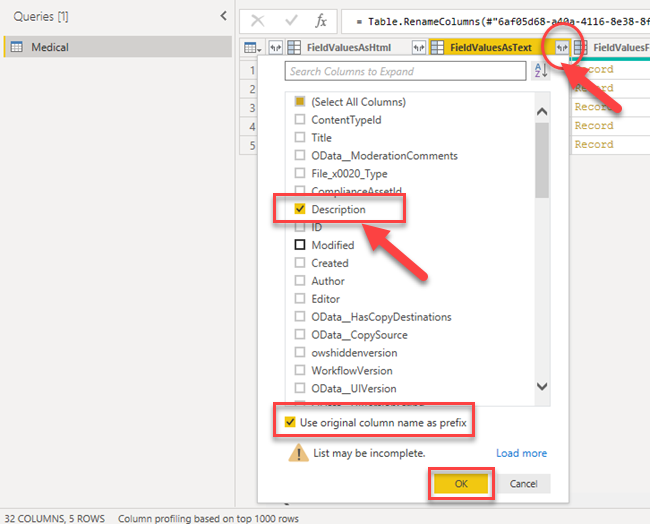This screenshot has width=650, height=524.
Task: Click column profiling status text
Action: [208, 519]
